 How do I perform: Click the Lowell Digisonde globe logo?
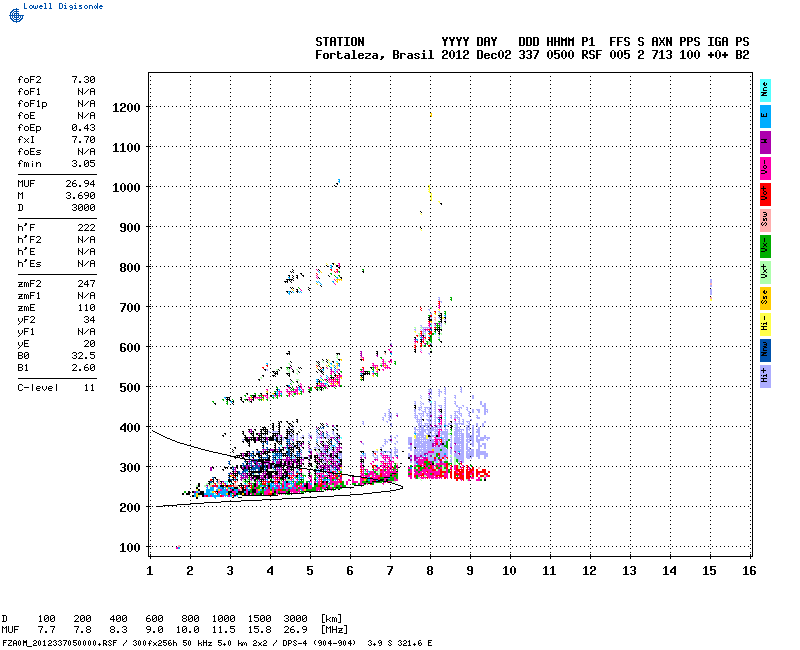click(x=16, y=15)
